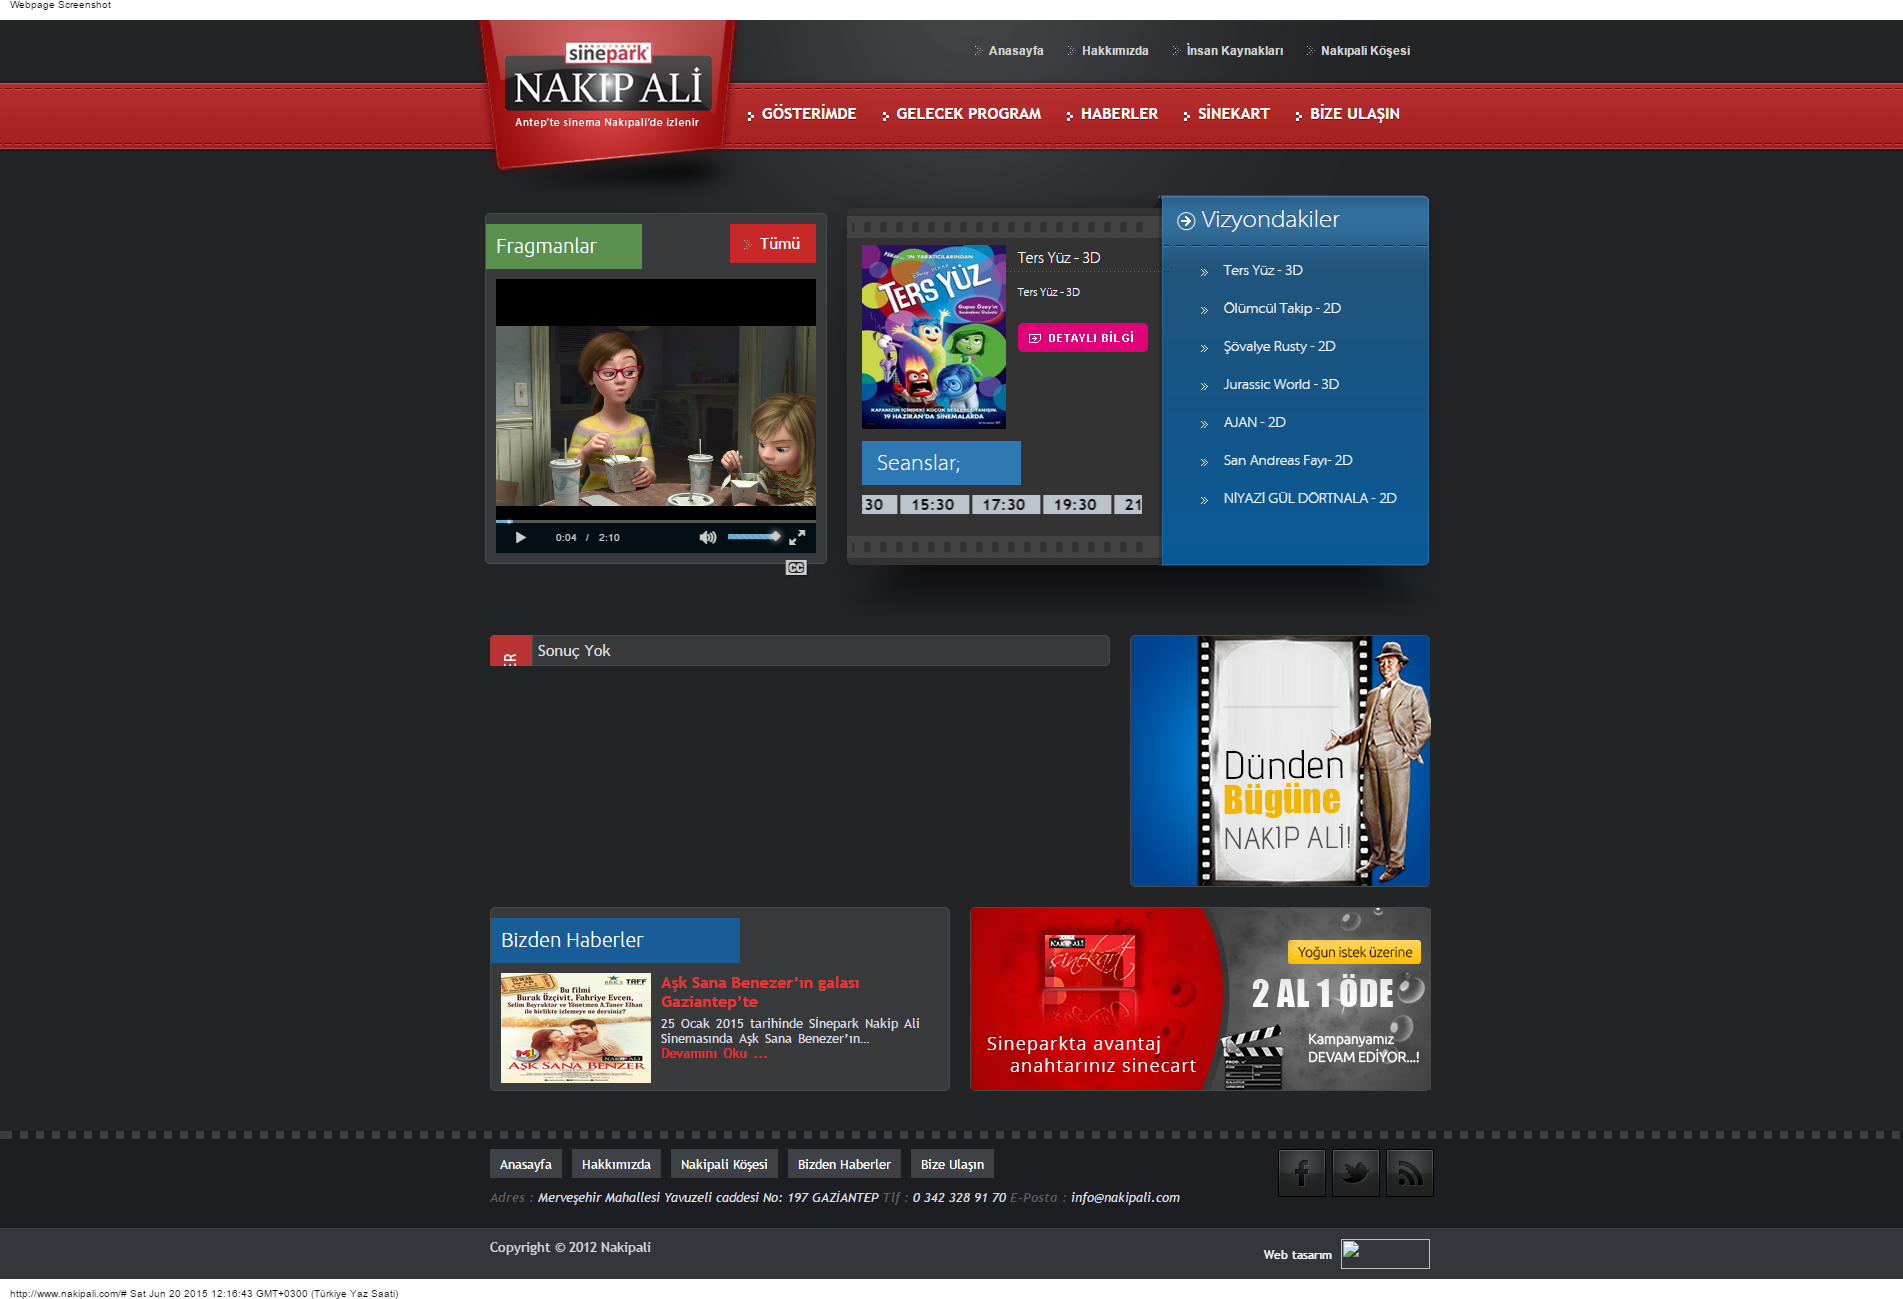Open Ters Yüz poster thumbnail

pos(934,337)
